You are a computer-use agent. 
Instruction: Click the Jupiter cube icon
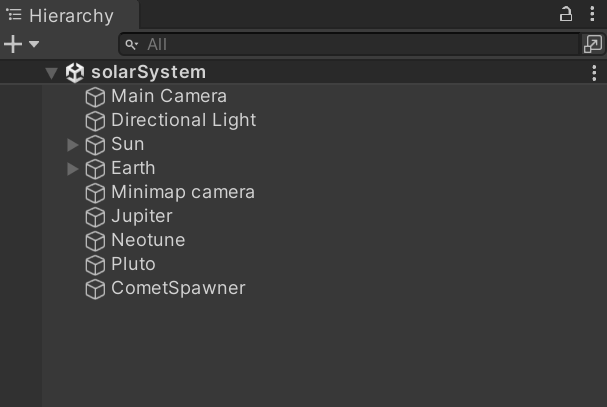(95, 217)
